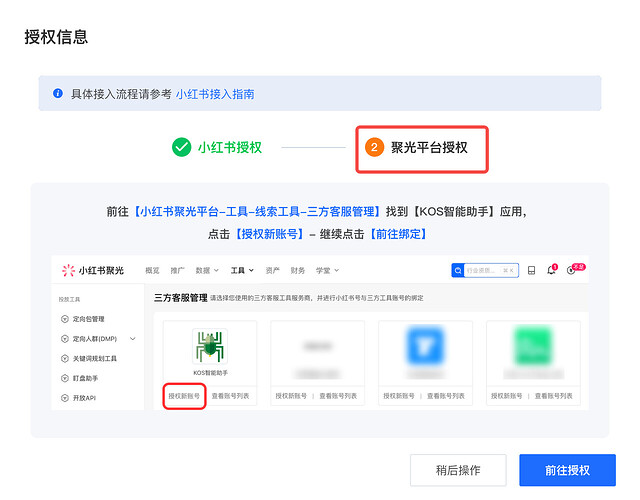640x500 pixels.
Task: Click the green checkmark step icon
Action: pyautogui.click(x=182, y=147)
